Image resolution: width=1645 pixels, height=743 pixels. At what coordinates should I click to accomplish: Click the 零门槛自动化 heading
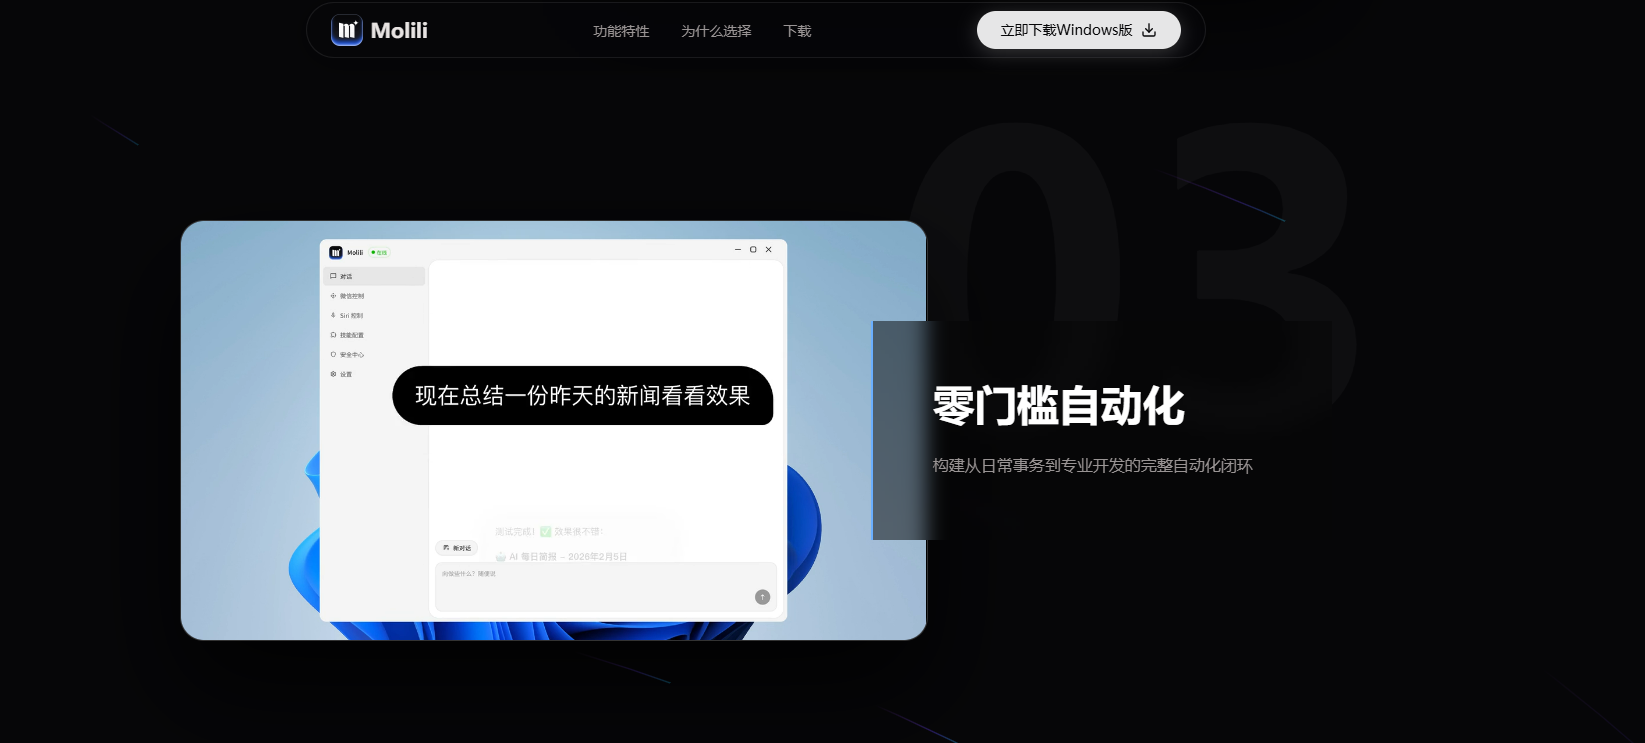click(1058, 406)
